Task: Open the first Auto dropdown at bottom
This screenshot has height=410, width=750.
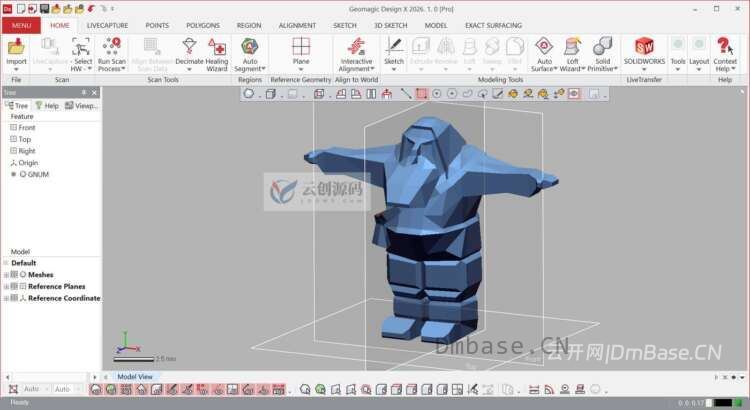Action: (46, 389)
